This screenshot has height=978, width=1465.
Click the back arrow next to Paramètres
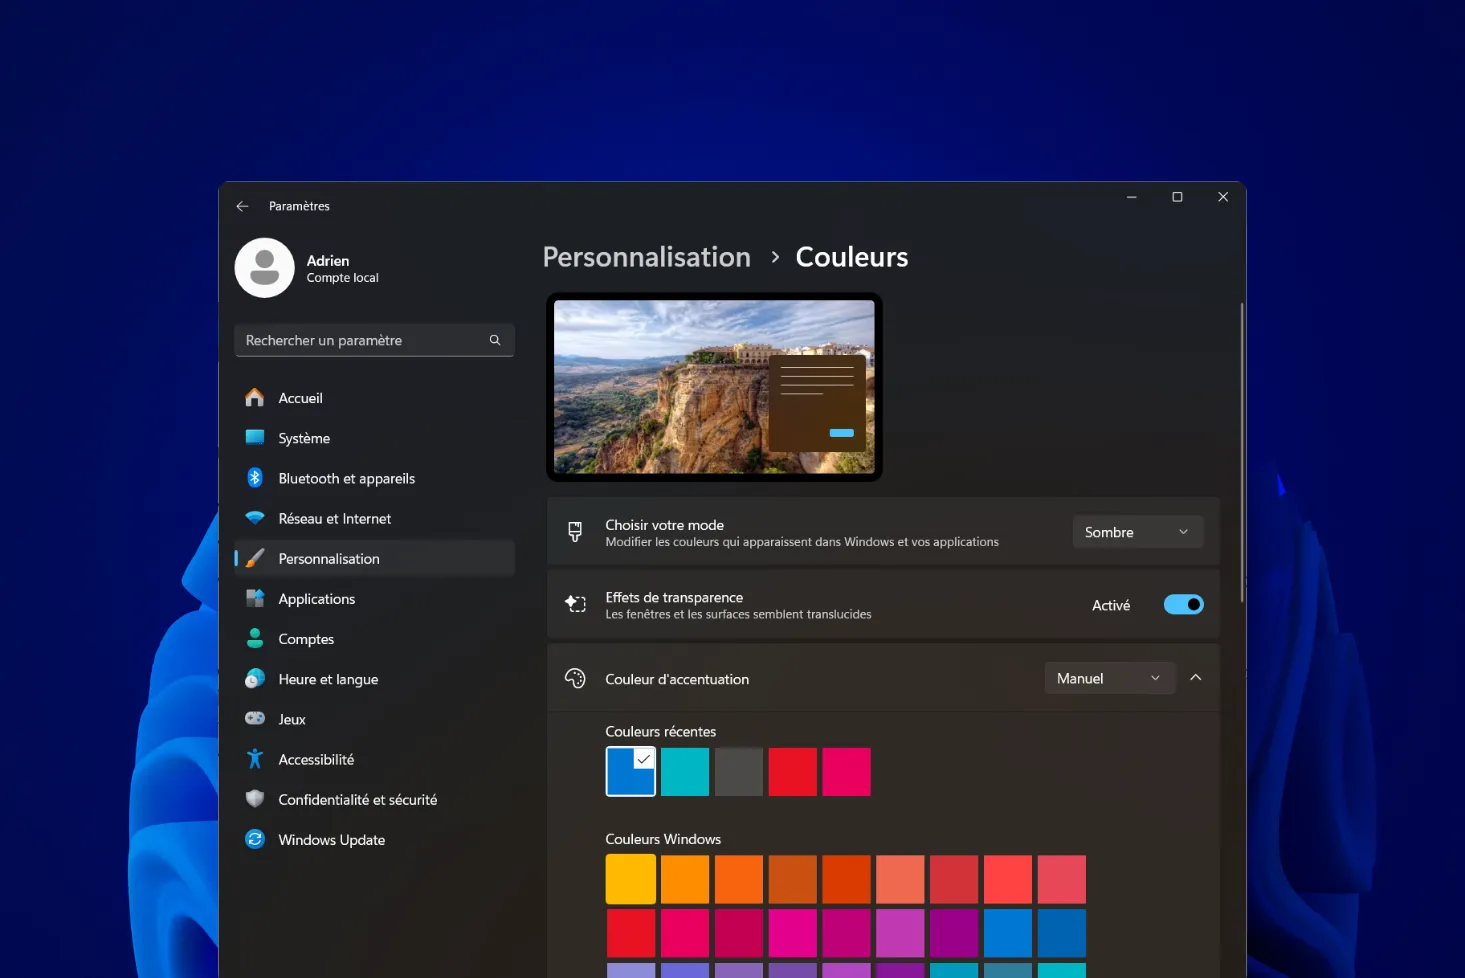[x=242, y=206]
